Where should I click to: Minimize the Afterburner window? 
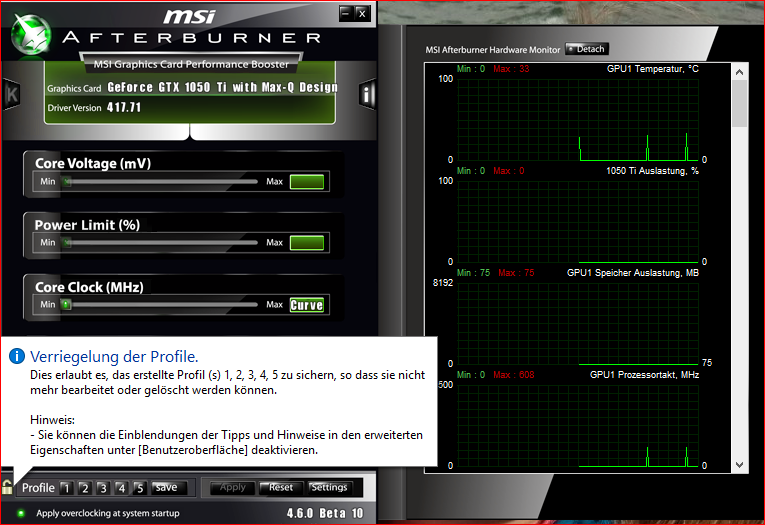coord(346,13)
